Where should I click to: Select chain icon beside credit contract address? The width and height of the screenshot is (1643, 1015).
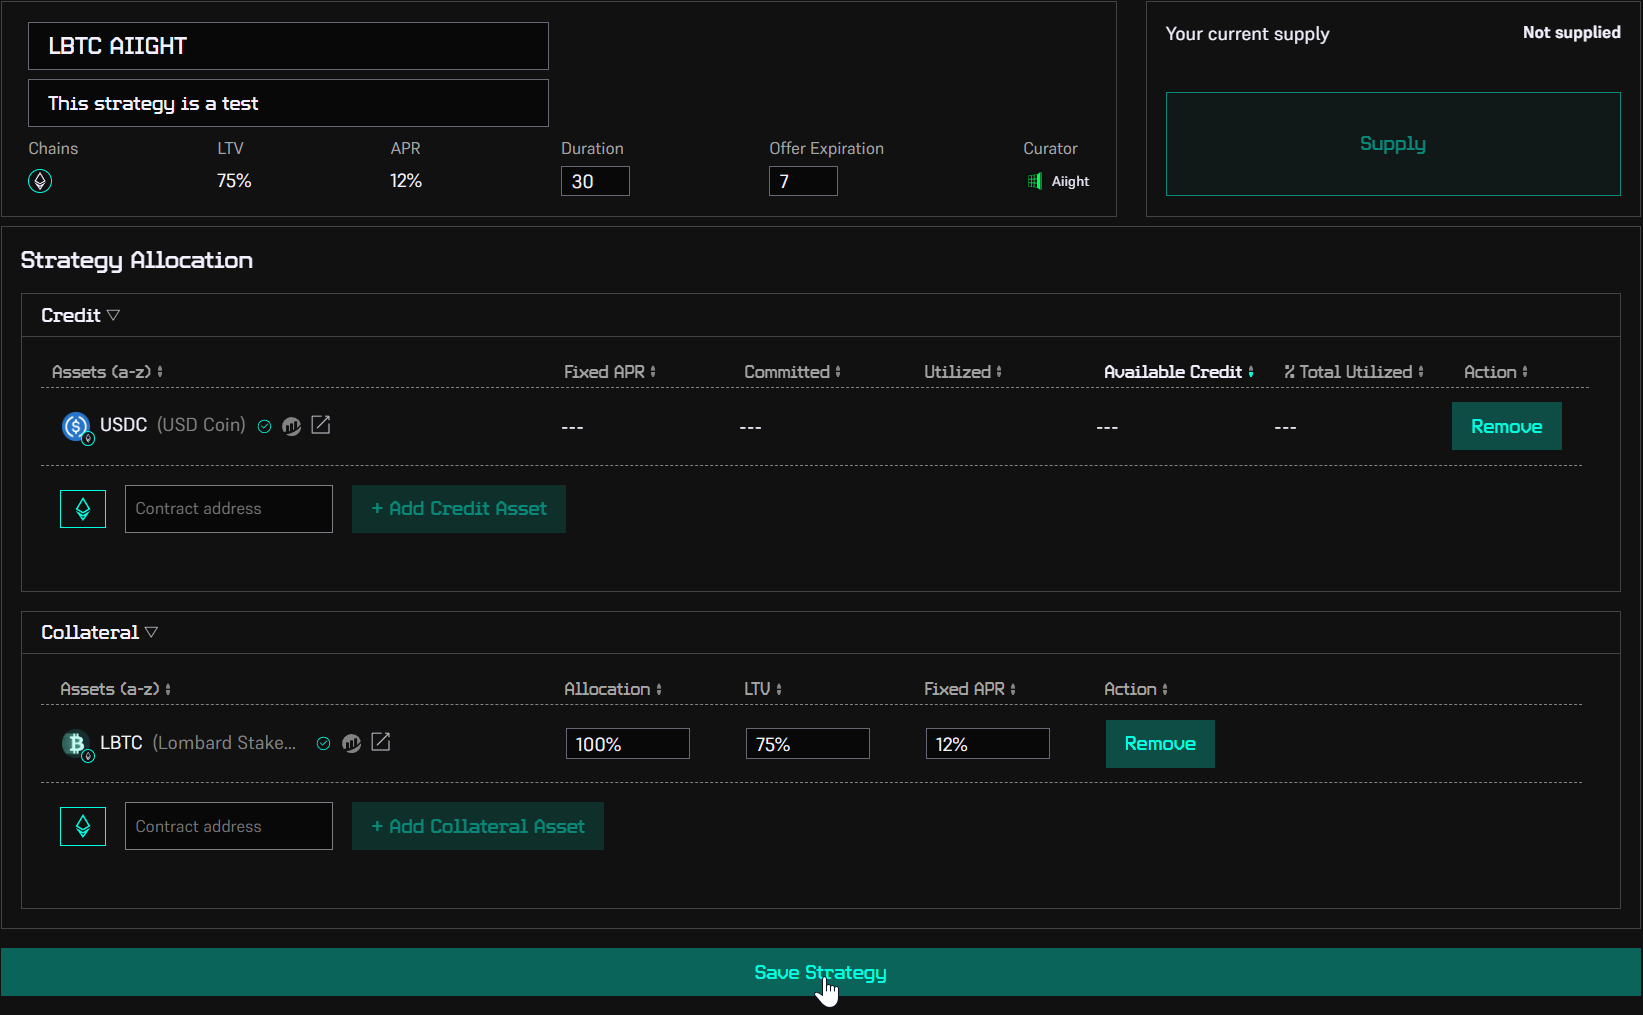click(x=83, y=509)
